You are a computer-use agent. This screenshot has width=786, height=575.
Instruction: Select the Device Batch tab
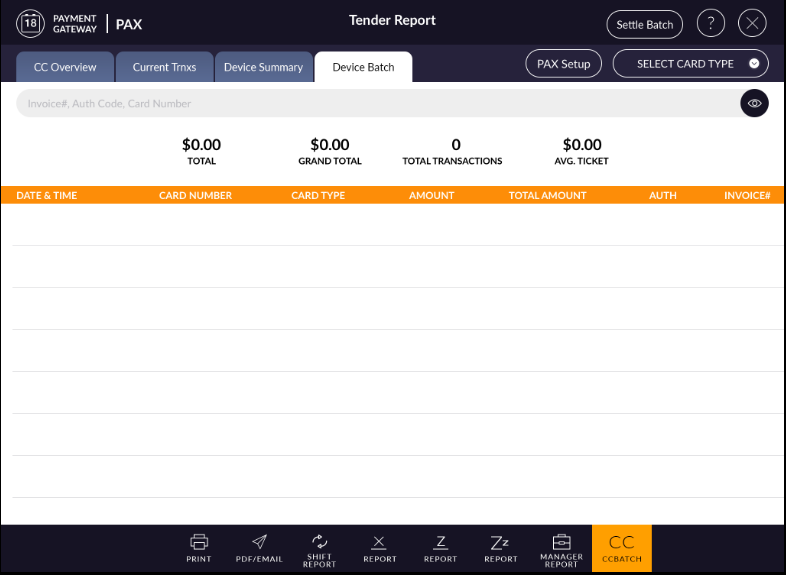pyautogui.click(x=363, y=67)
